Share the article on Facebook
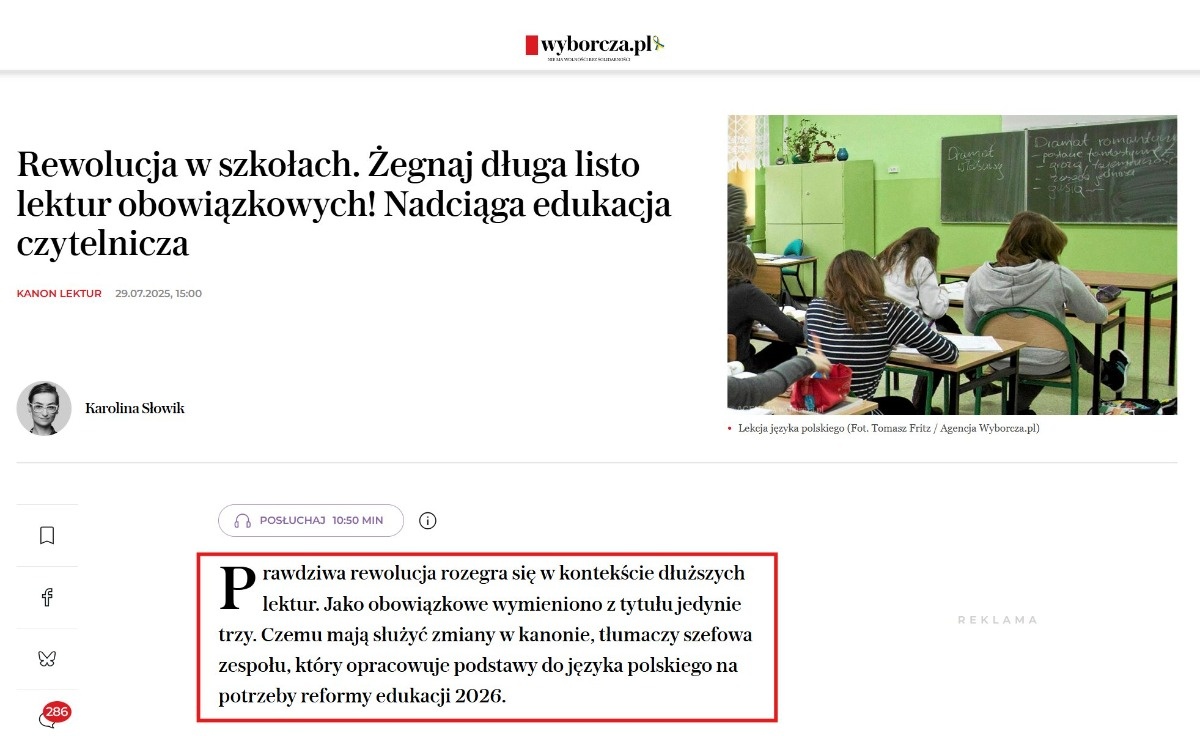This screenshot has width=1200, height=736. tap(47, 598)
